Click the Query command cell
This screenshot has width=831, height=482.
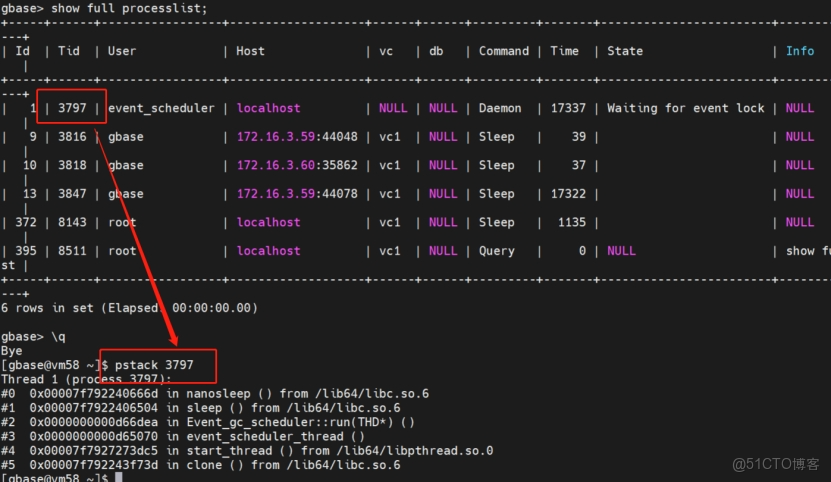(x=496, y=251)
